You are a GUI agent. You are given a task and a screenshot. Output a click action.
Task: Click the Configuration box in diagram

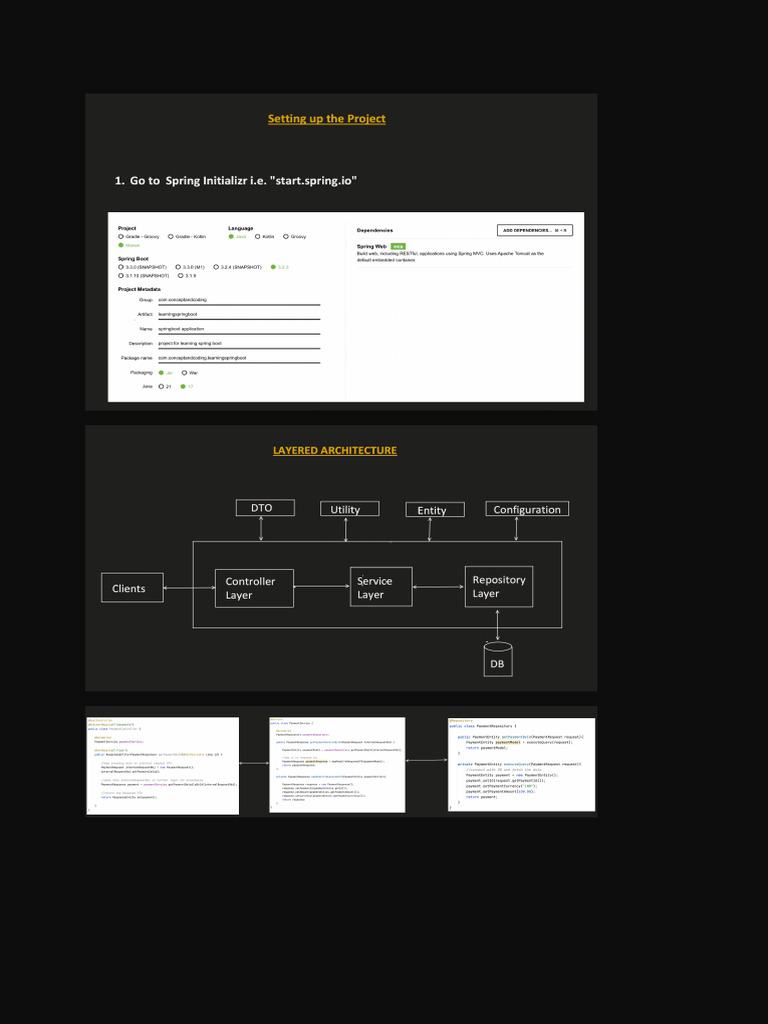point(527,509)
